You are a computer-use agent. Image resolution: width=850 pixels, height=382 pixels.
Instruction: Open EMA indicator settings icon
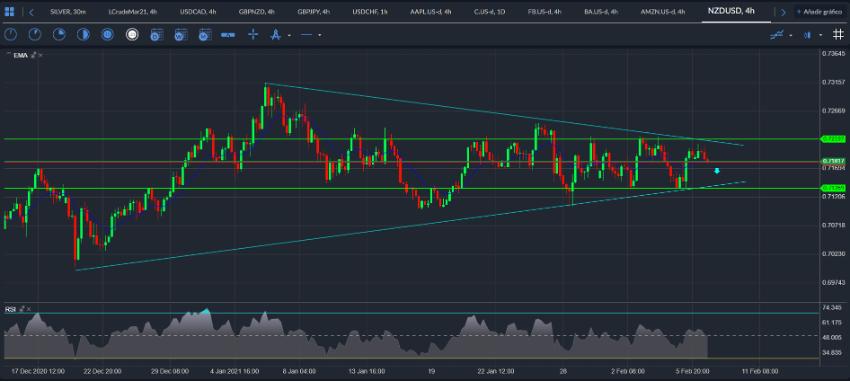[x=34, y=55]
